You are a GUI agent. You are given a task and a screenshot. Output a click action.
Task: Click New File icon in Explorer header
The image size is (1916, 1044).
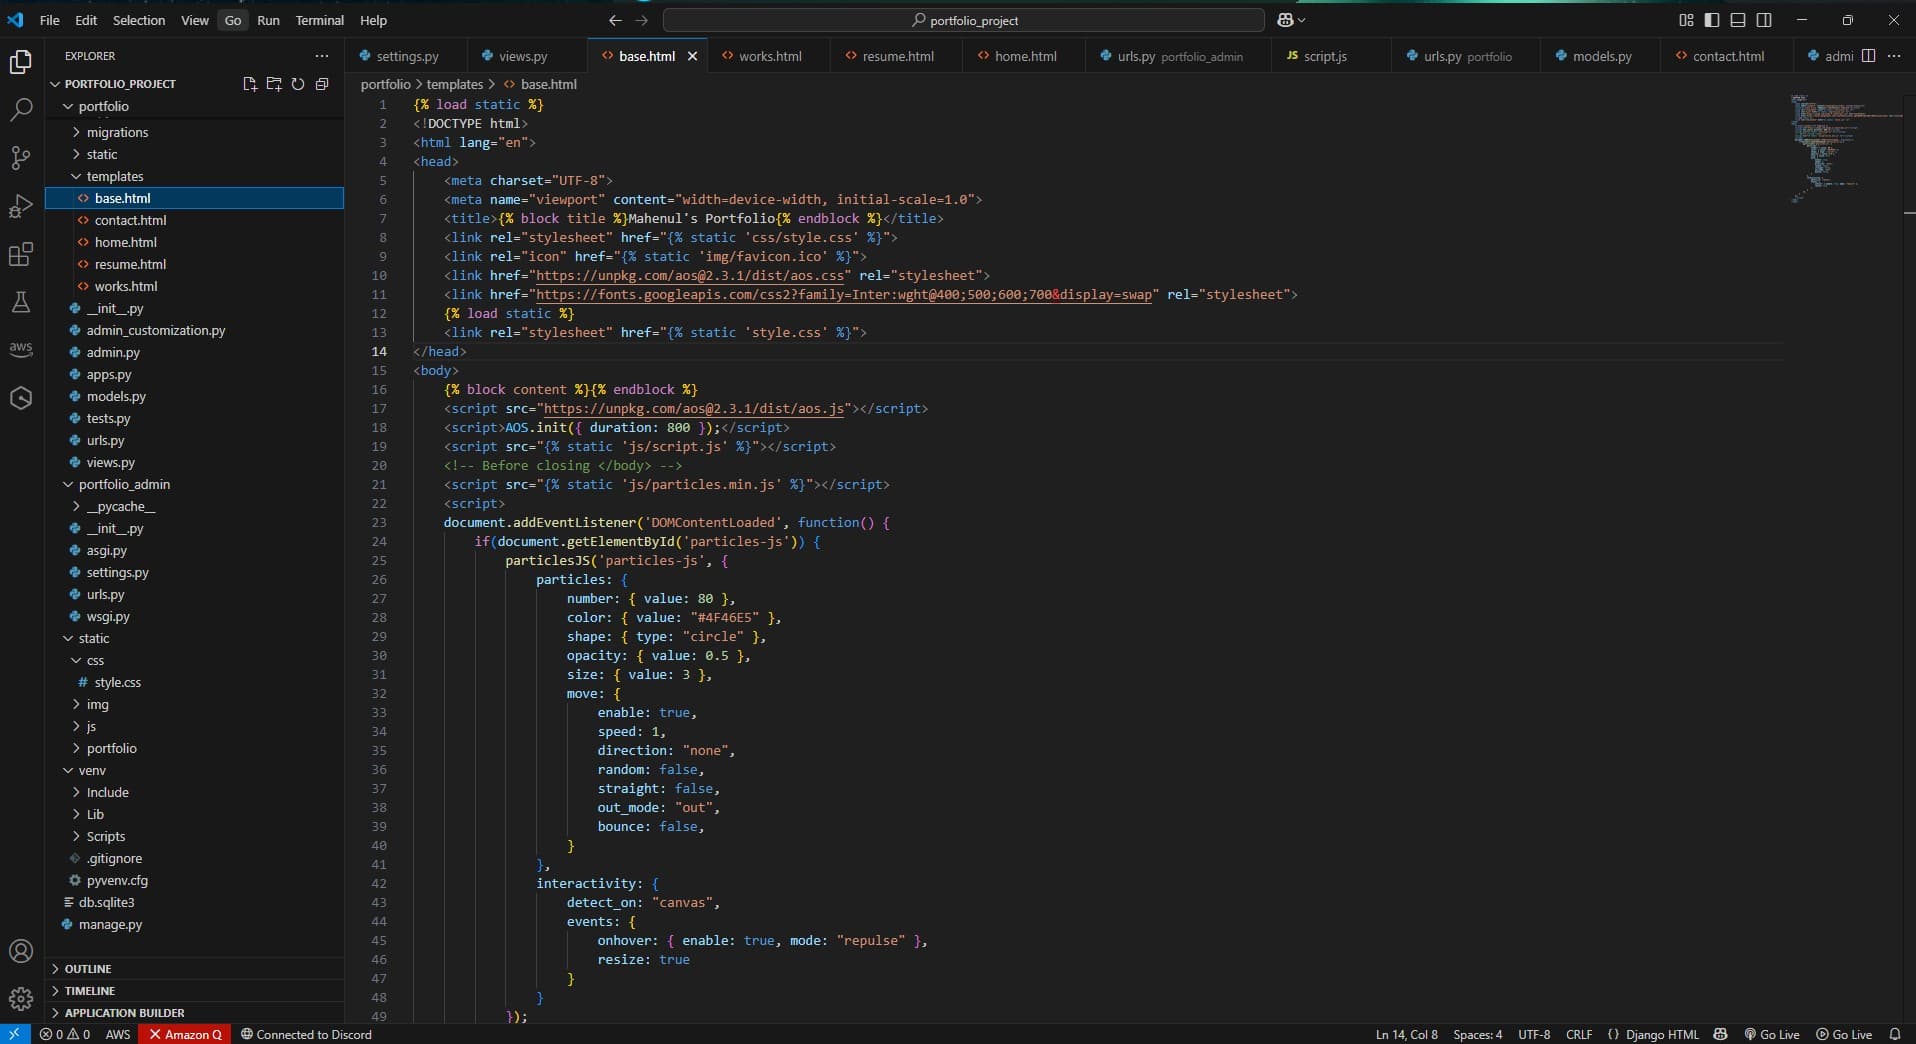(250, 84)
